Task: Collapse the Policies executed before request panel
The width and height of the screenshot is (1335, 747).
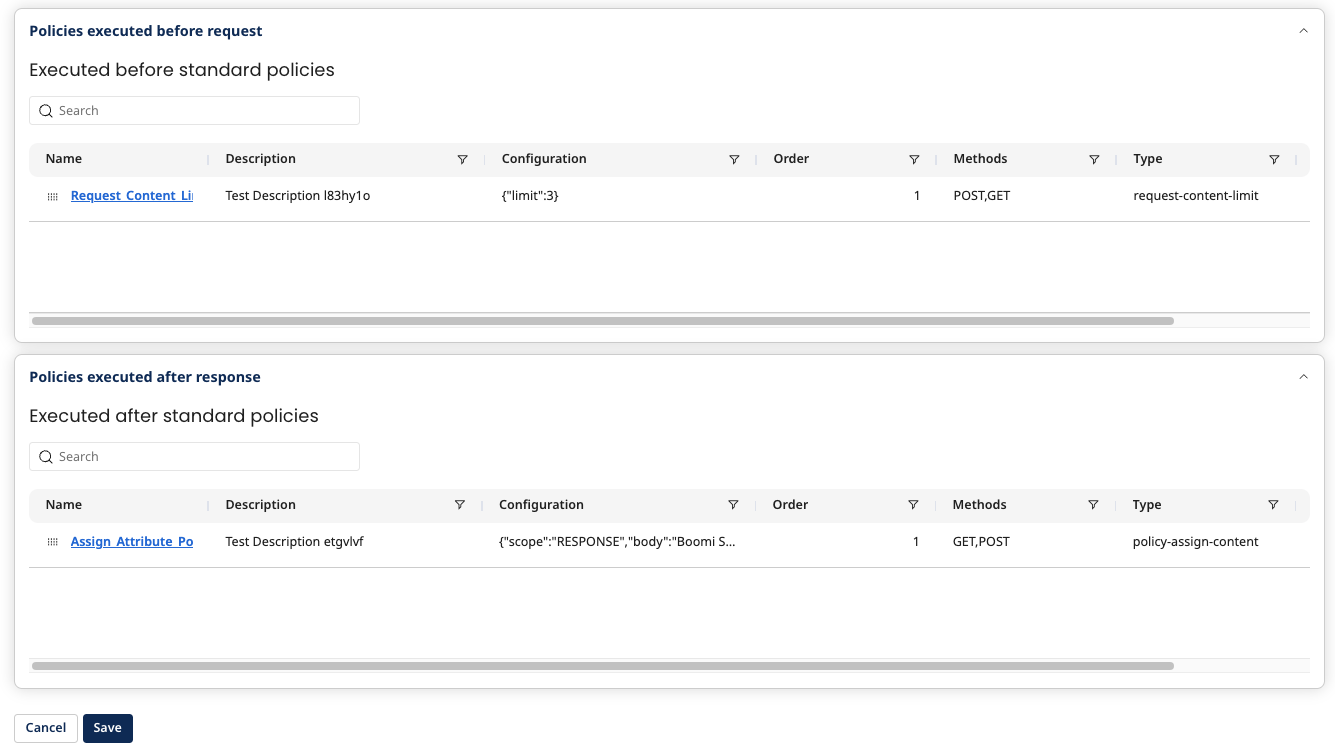Action: [1303, 30]
